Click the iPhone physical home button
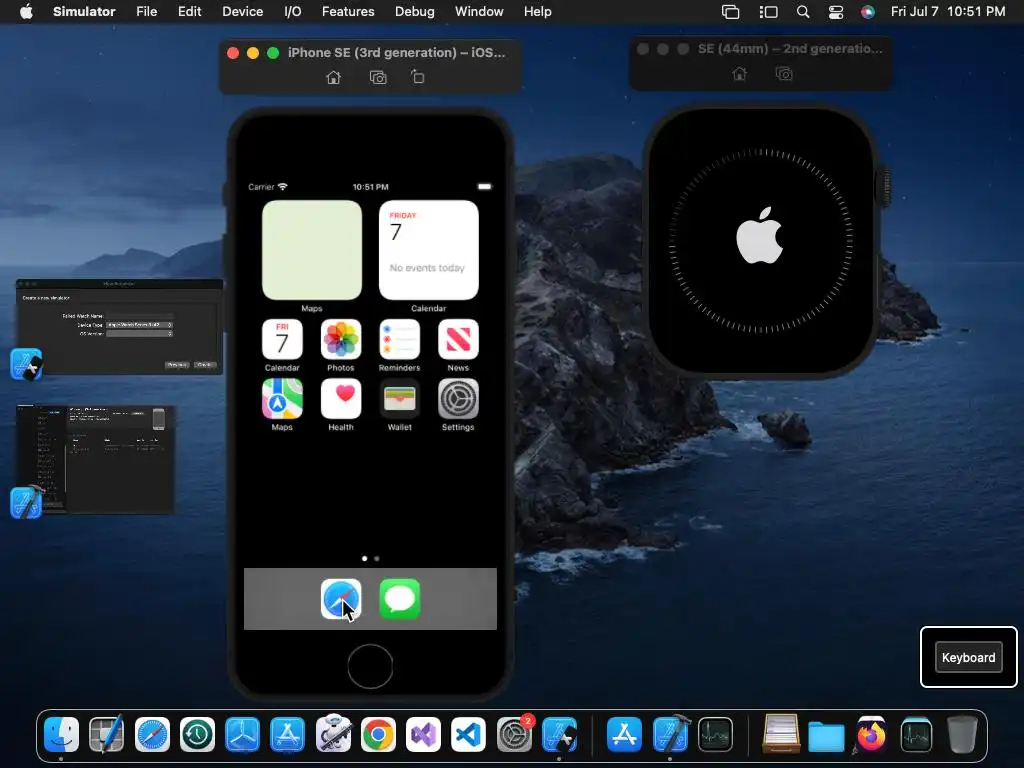 (x=370, y=666)
